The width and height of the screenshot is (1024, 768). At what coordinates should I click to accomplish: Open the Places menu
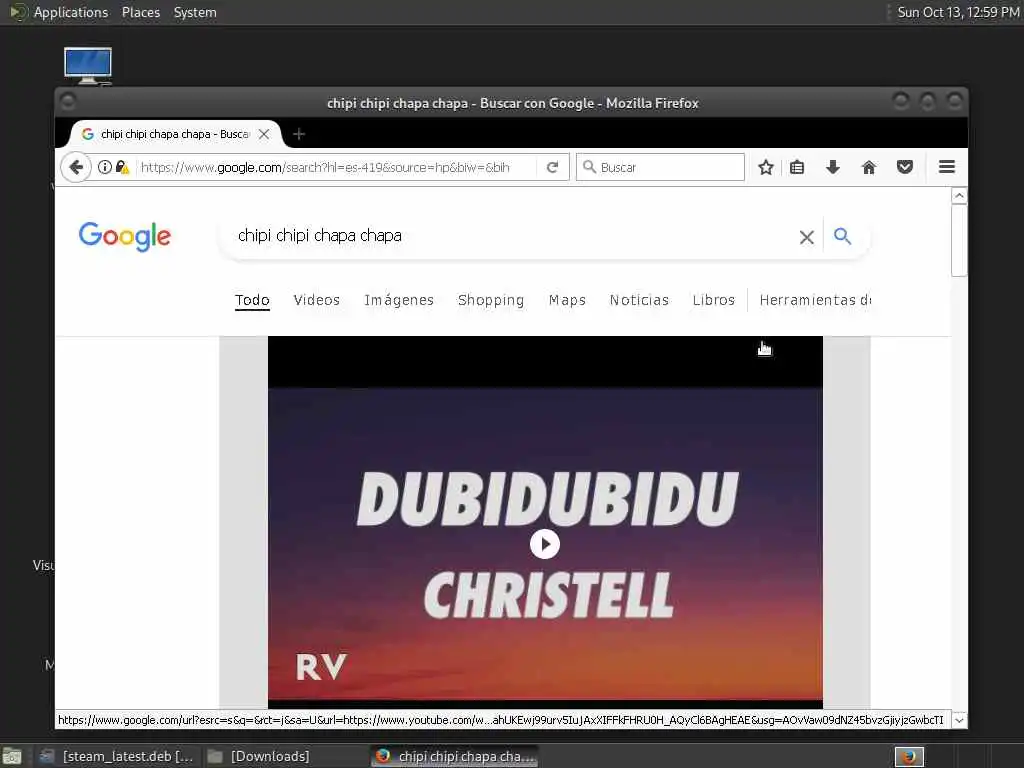pyautogui.click(x=140, y=12)
